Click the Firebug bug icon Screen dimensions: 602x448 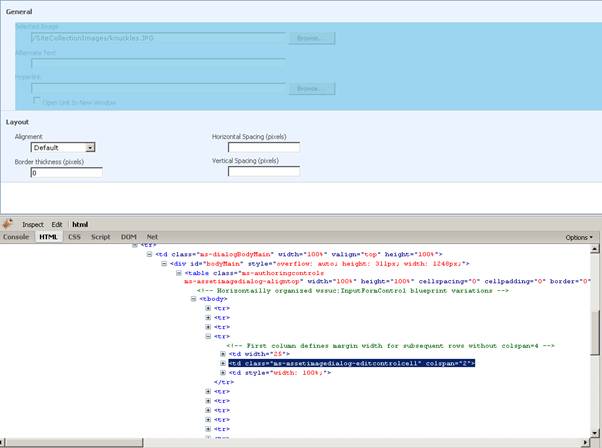8,224
